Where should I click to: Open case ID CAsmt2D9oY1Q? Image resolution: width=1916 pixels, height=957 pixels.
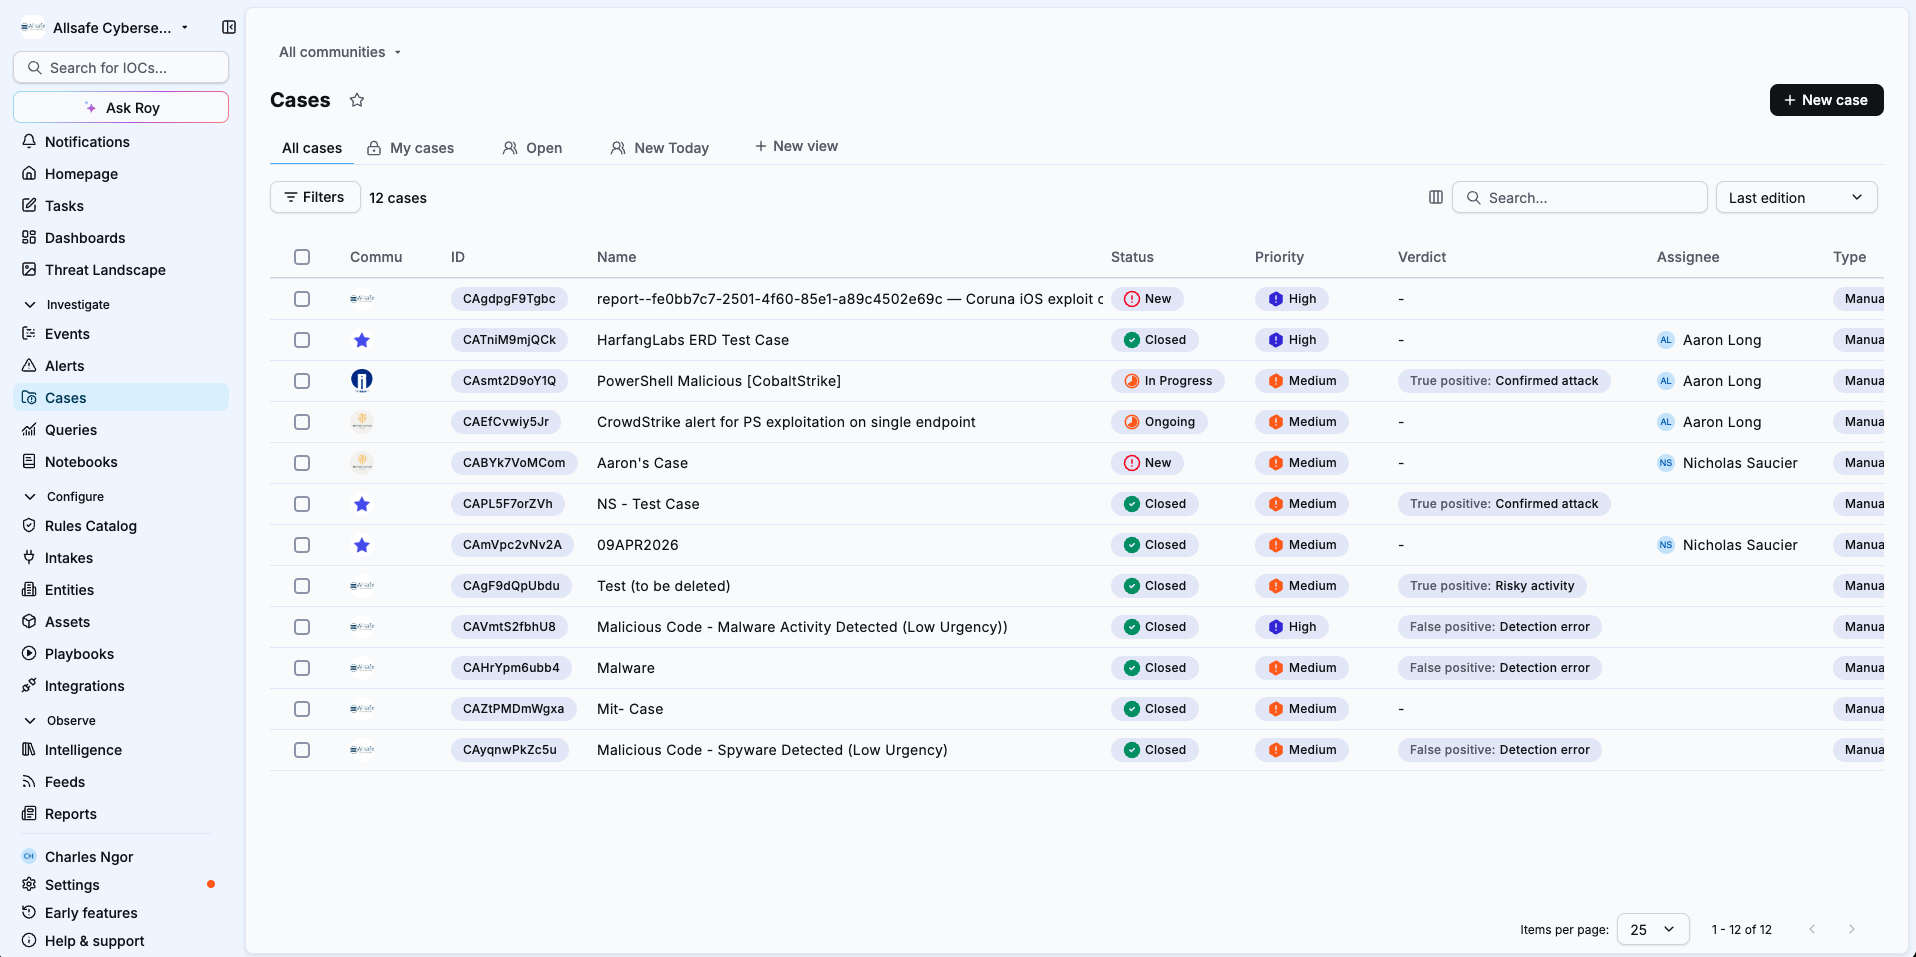click(x=509, y=381)
